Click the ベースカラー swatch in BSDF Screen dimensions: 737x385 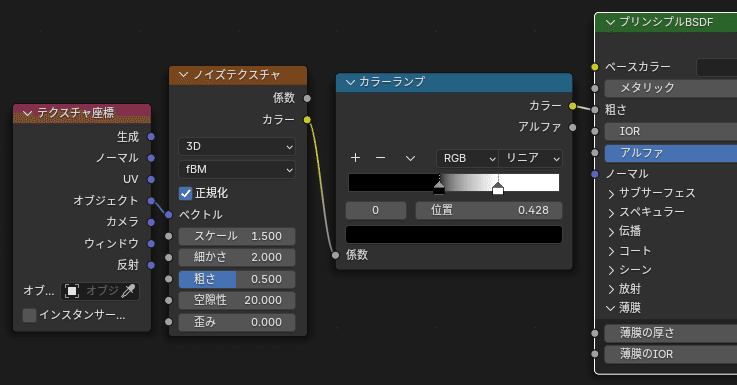[716, 67]
